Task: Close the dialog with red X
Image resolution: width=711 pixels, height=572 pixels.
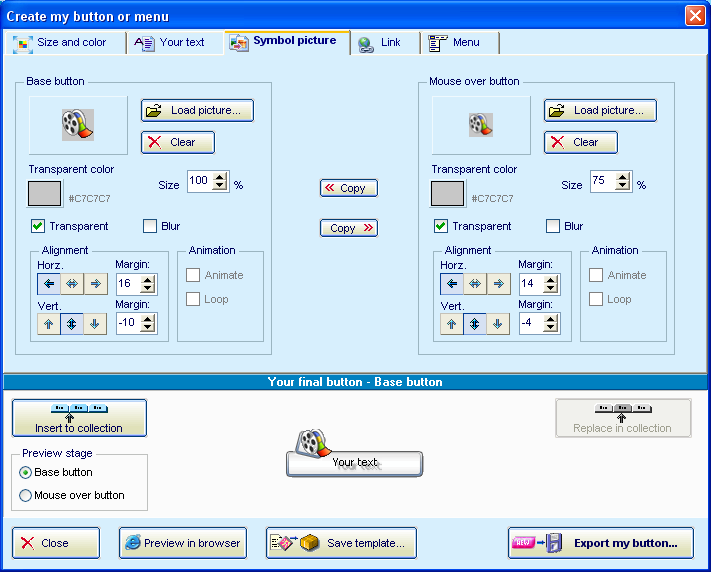Action: point(695,15)
